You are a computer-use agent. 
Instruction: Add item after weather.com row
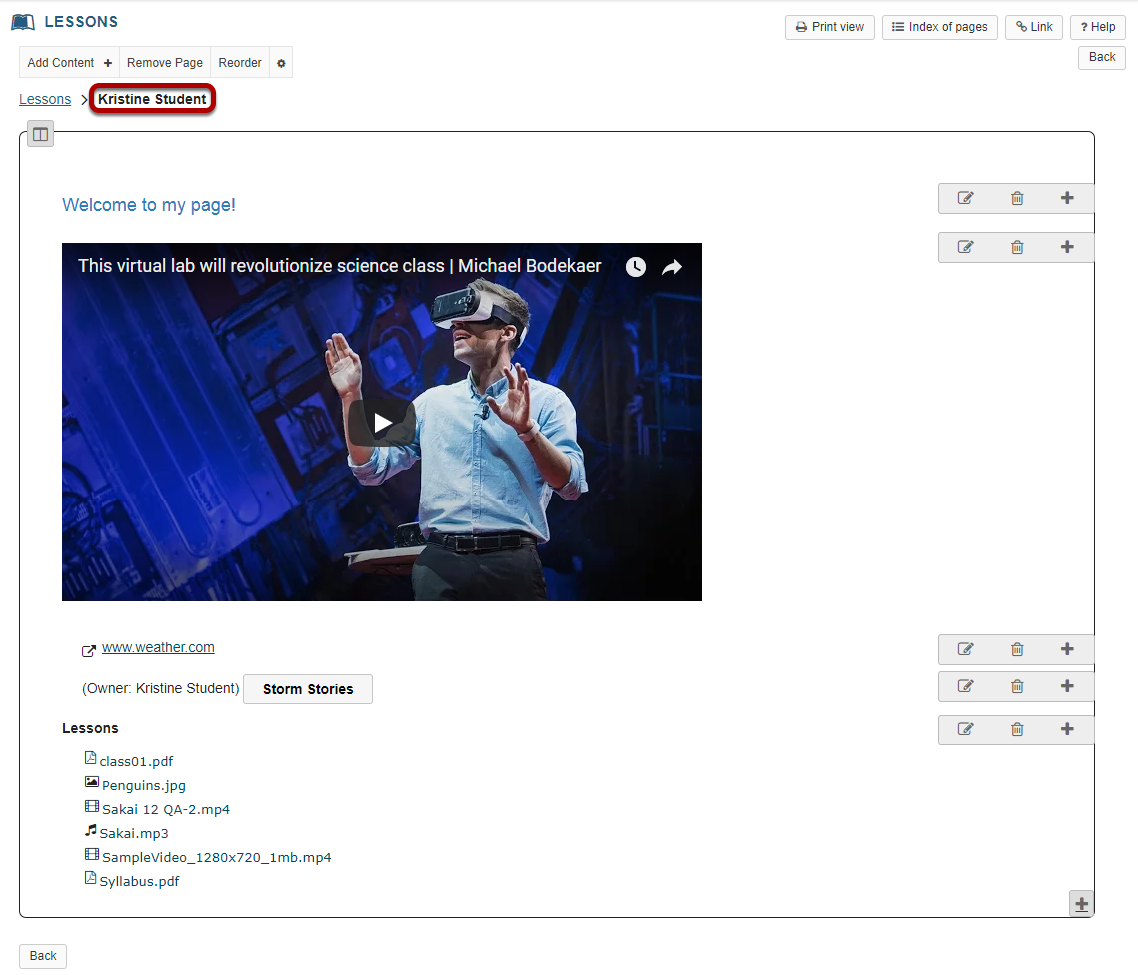point(1067,649)
